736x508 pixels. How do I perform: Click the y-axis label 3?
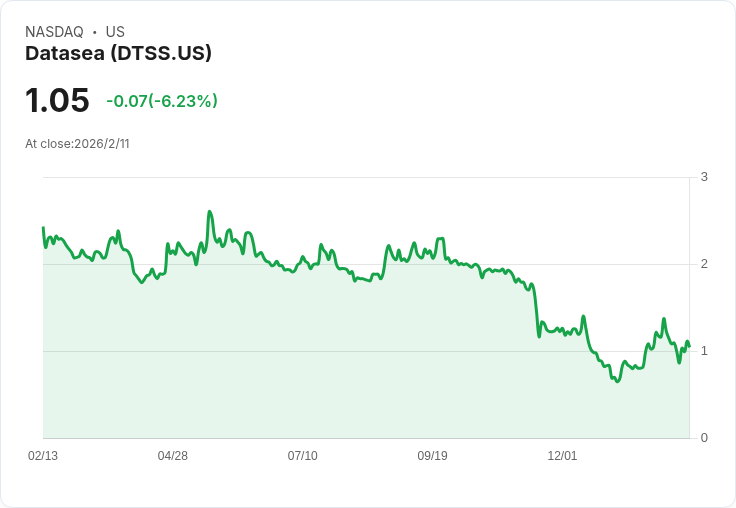tap(704, 177)
